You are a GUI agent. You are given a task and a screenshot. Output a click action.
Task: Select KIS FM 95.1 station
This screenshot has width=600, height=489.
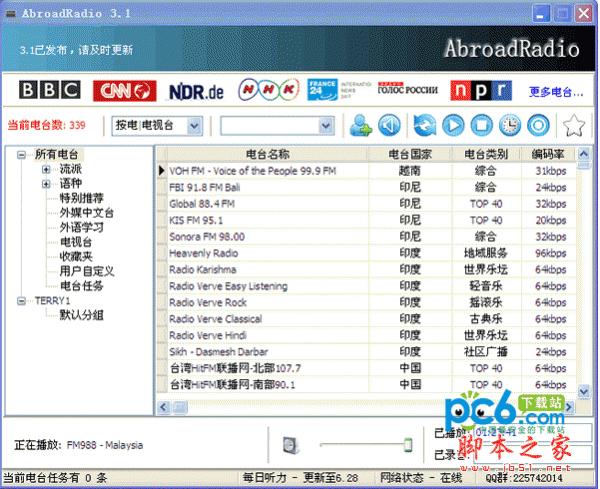(367, 220)
